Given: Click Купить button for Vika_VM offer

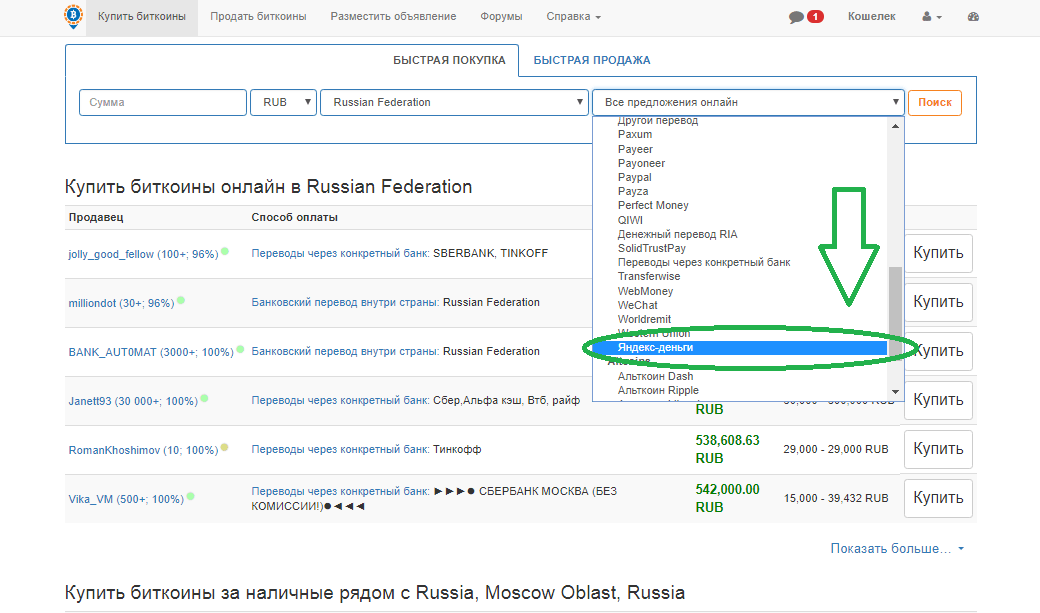Looking at the screenshot, I should pyautogui.click(x=937, y=498).
